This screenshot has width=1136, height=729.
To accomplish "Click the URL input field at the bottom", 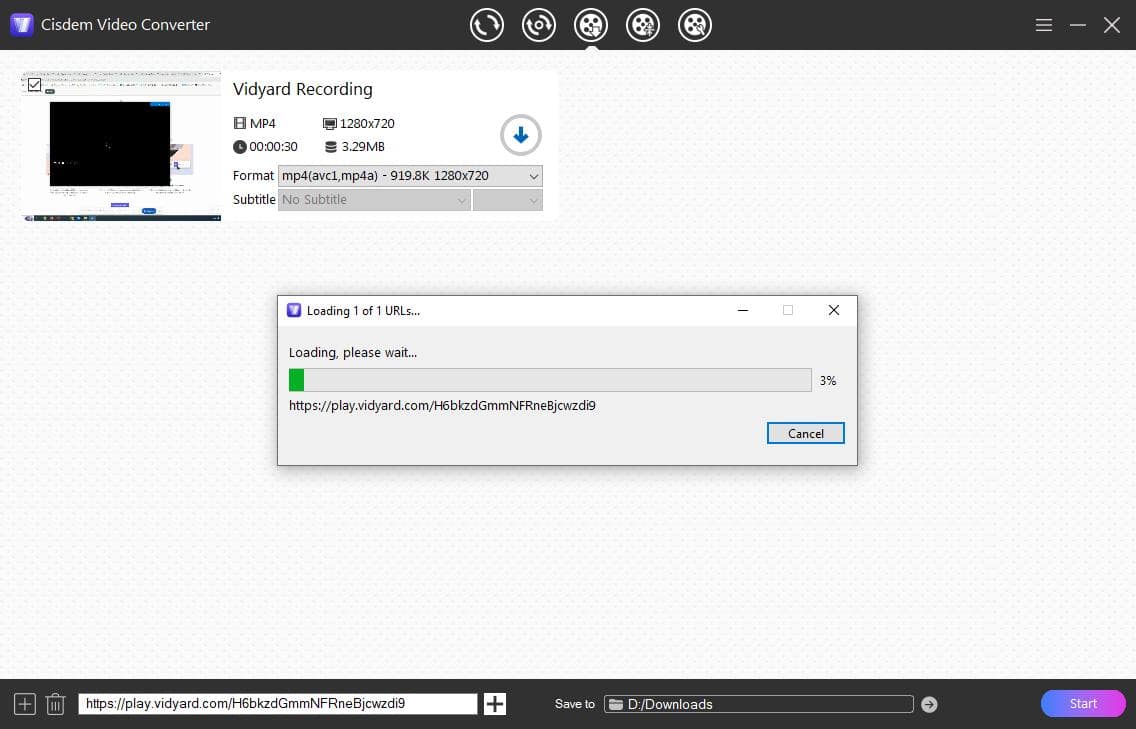I will pos(277,704).
